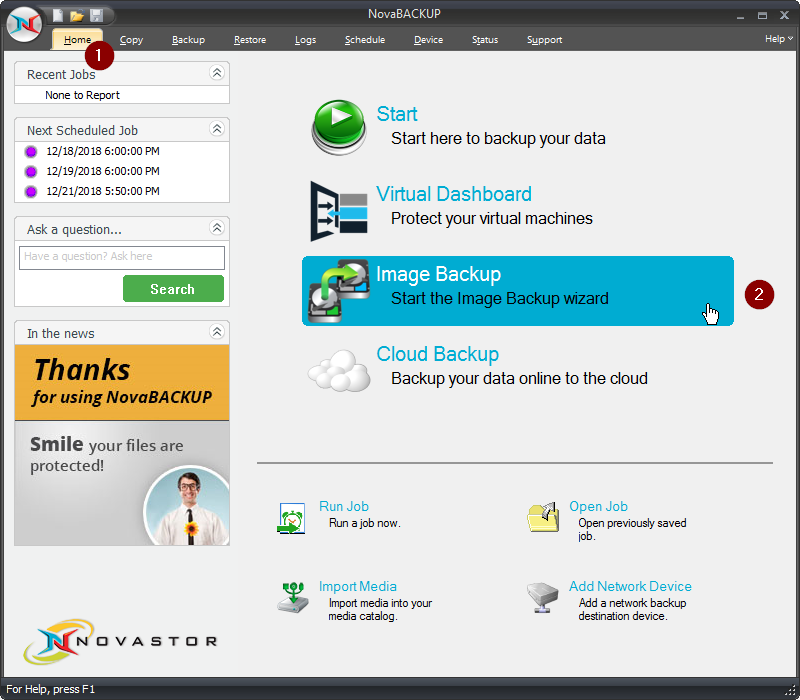Open the Virtual Dashboard link
This screenshot has height=700, width=800.
point(454,194)
